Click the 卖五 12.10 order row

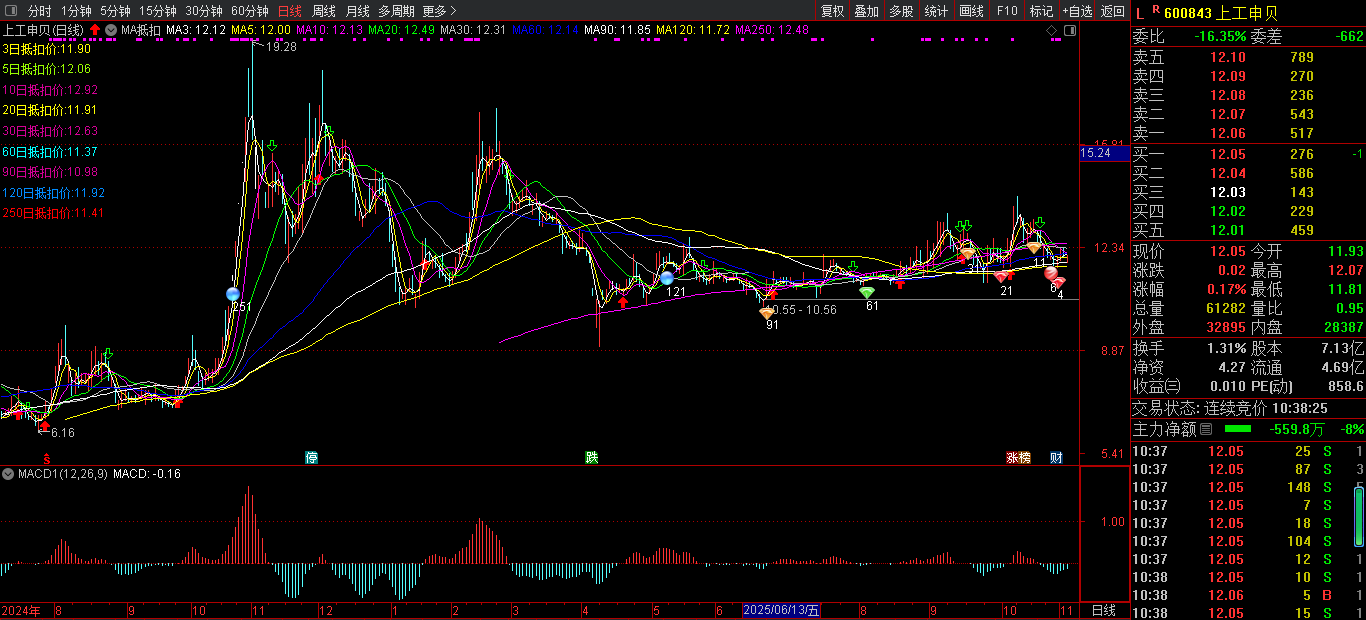click(x=1248, y=57)
